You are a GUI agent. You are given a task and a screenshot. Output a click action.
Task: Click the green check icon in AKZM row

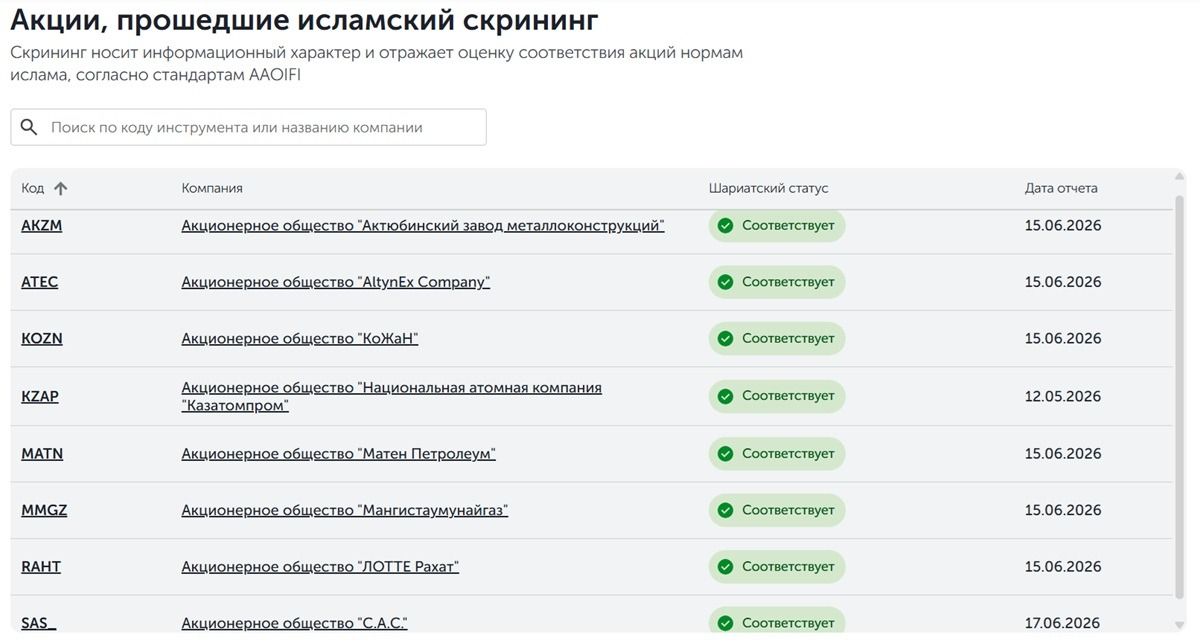(726, 226)
